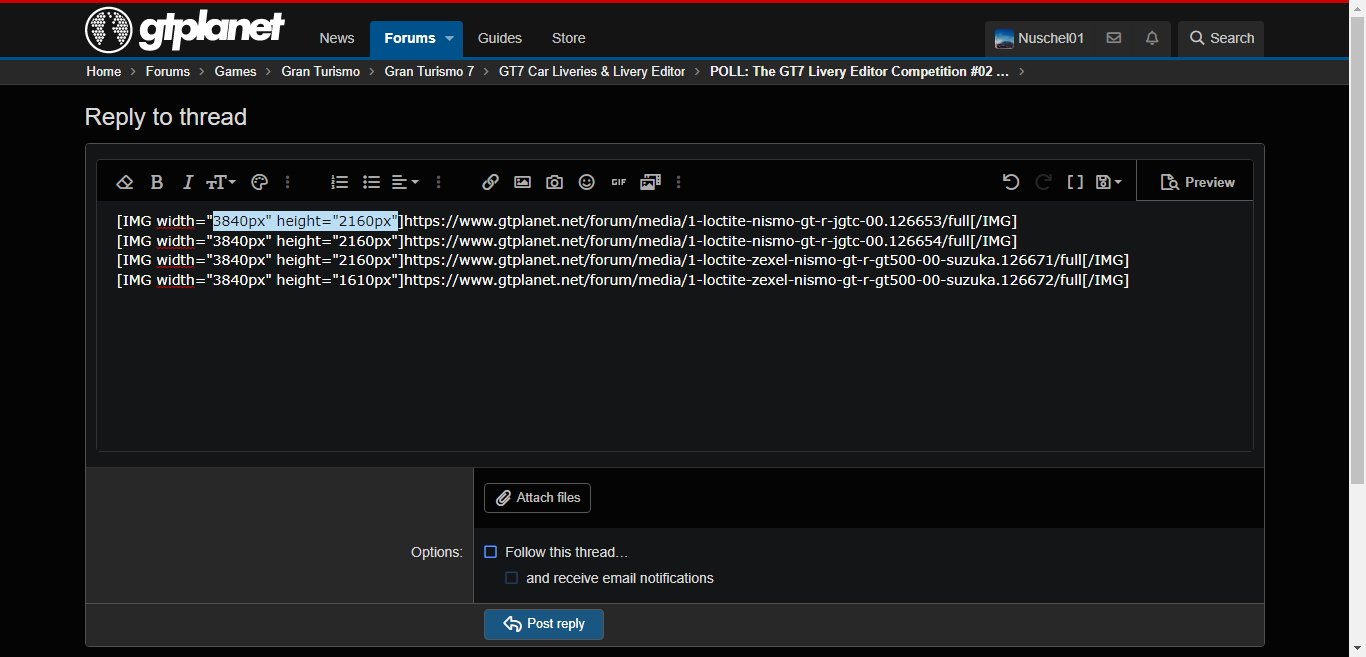The width and height of the screenshot is (1366, 657).
Task: Insert an unordered bullet list
Action: coord(372,182)
